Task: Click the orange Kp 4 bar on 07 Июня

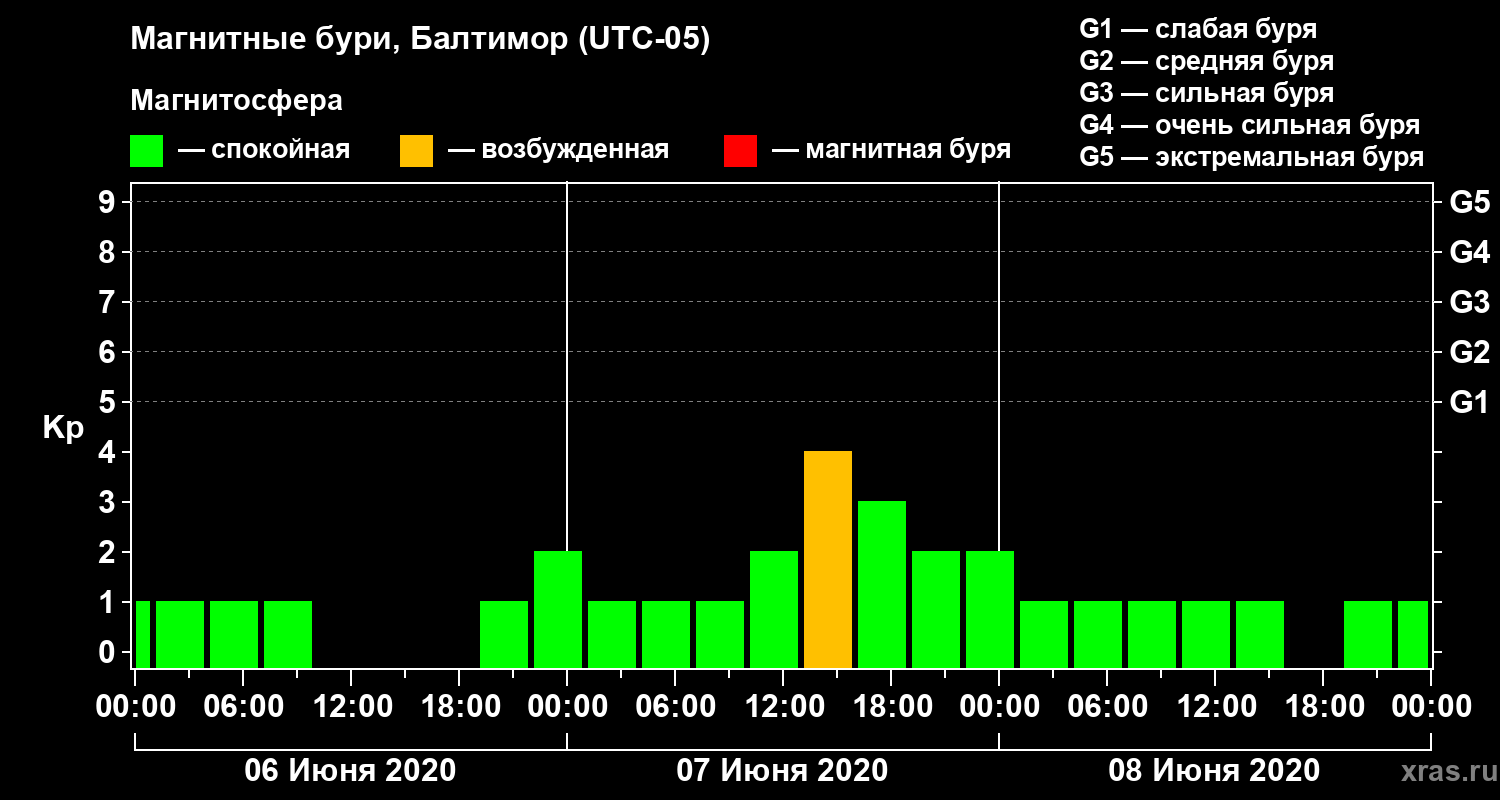Action: click(x=828, y=559)
